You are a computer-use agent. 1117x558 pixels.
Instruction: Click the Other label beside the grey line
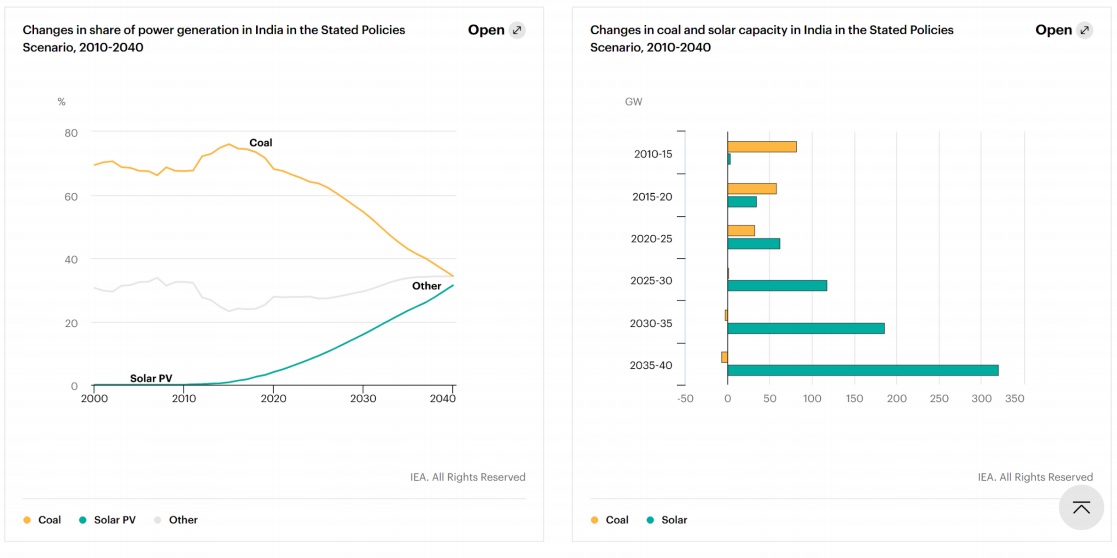click(427, 286)
